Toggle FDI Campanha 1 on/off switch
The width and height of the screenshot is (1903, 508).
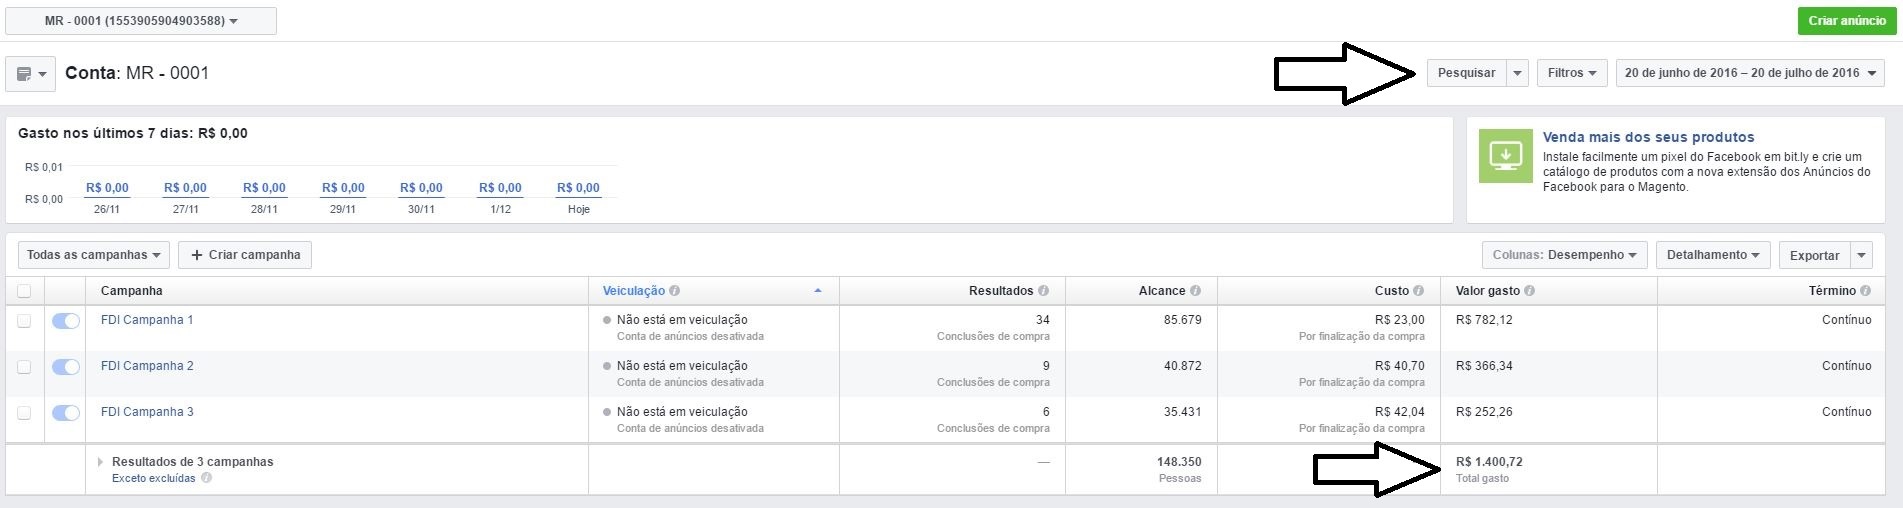(x=66, y=321)
